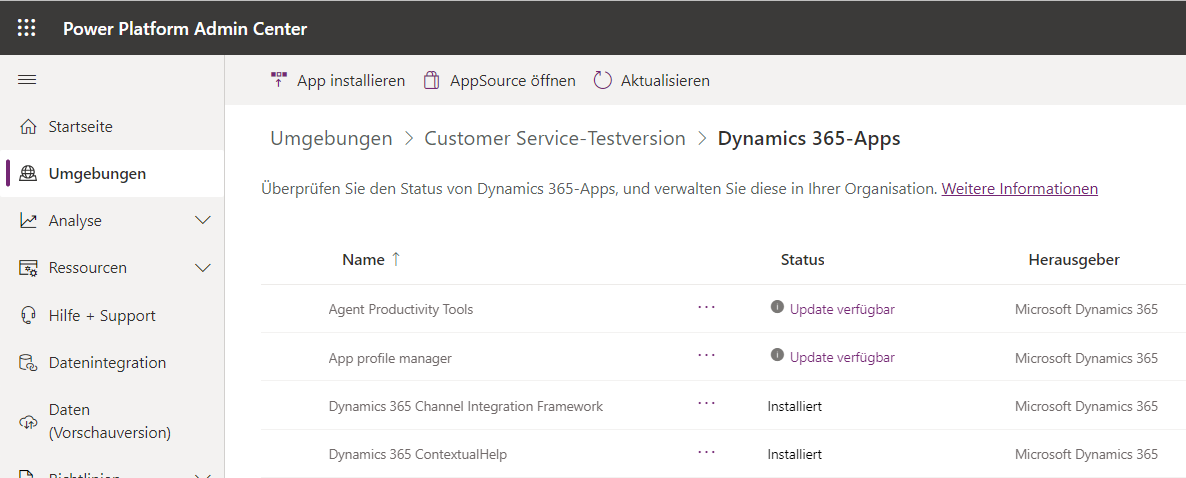
Task: Click Microsoft Dynamics 365 publisher for Agent Productivity Tools
Action: (x=1086, y=309)
